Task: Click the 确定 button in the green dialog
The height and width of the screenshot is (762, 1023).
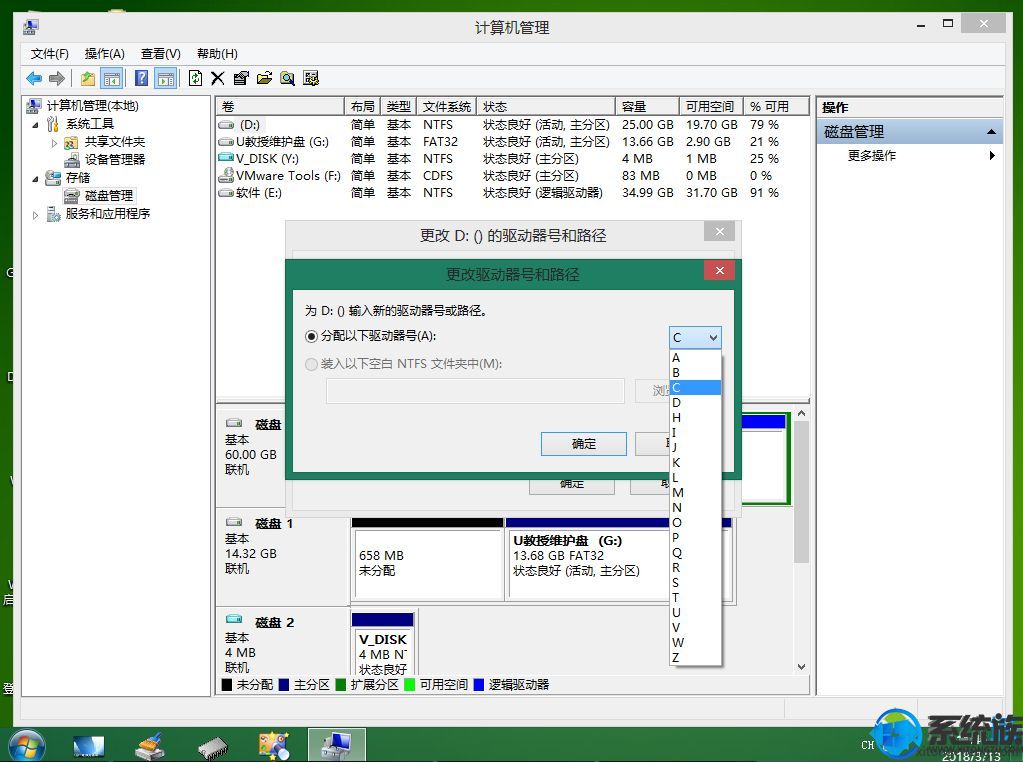Action: [x=584, y=444]
